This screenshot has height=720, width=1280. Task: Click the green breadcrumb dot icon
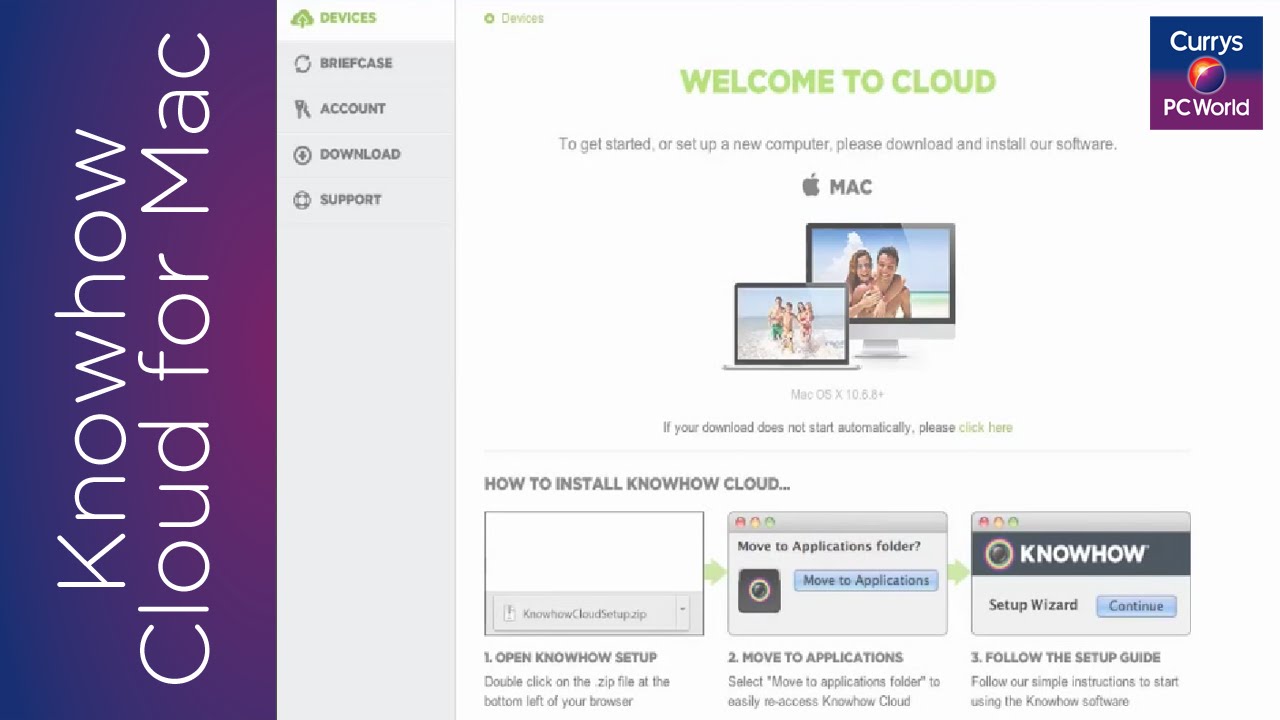(489, 18)
